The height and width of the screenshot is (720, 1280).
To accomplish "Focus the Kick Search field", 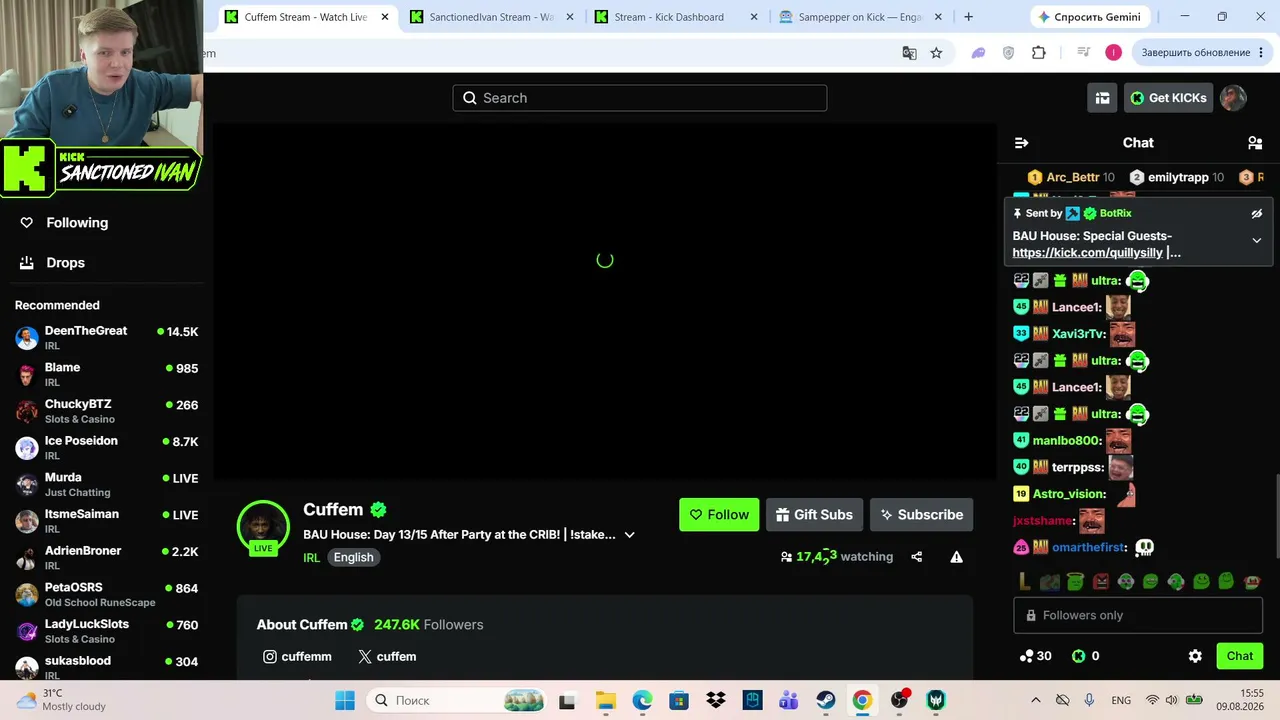I will [x=640, y=98].
